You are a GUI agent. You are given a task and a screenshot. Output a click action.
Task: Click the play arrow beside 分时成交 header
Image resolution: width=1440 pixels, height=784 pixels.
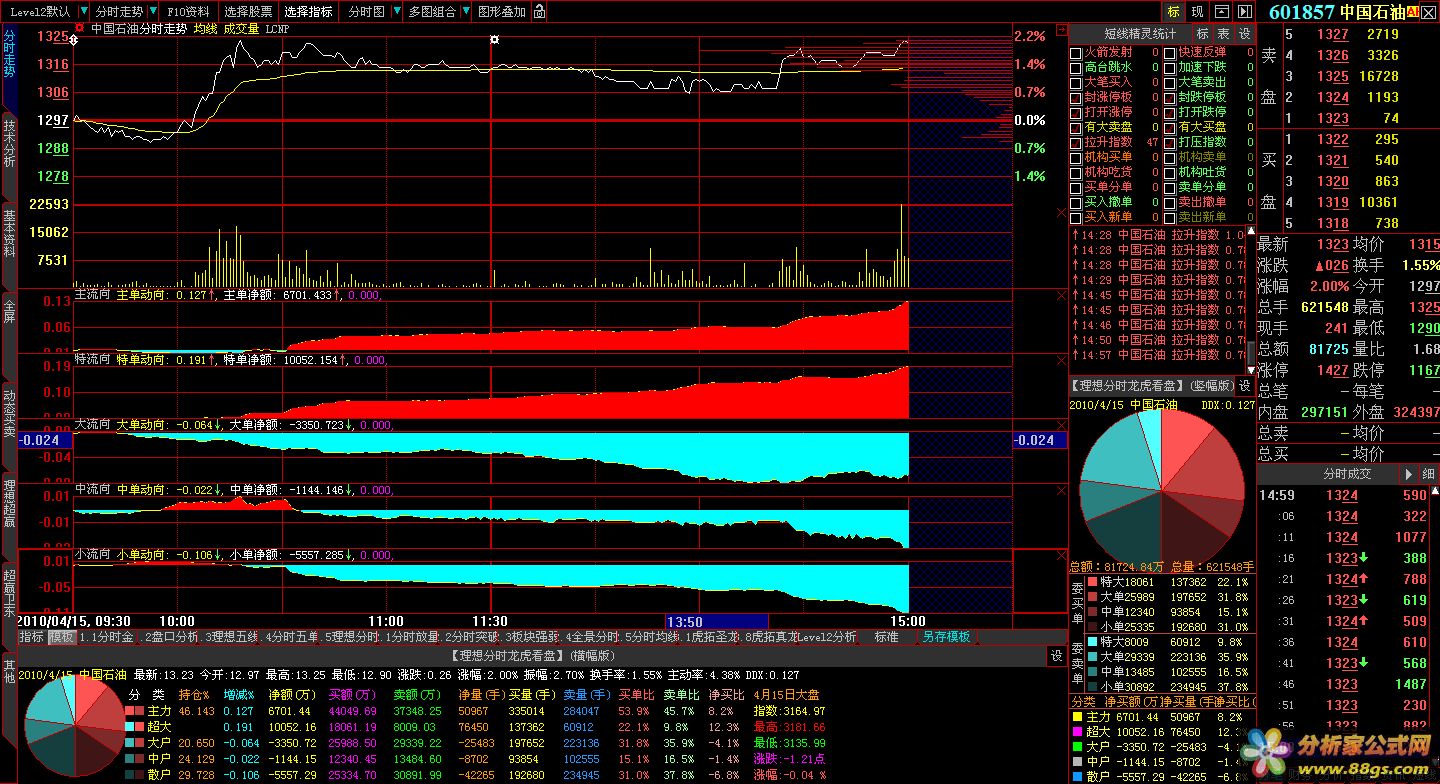coord(1408,474)
